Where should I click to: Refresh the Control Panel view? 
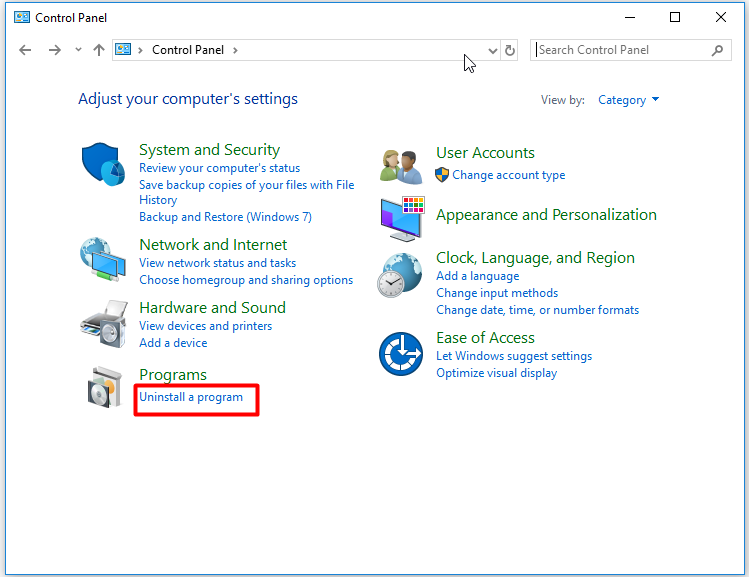click(510, 50)
